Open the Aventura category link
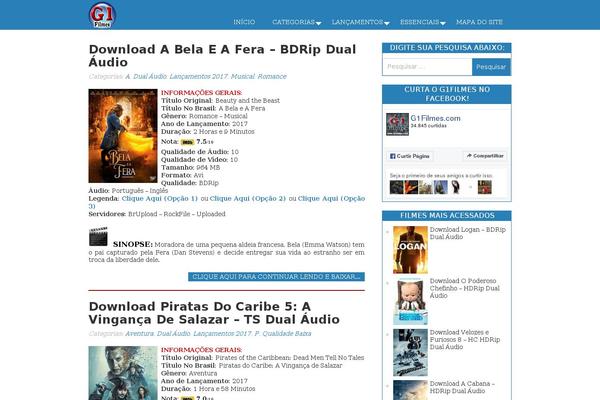The width and height of the screenshot is (600, 400). pyautogui.click(x=140, y=334)
